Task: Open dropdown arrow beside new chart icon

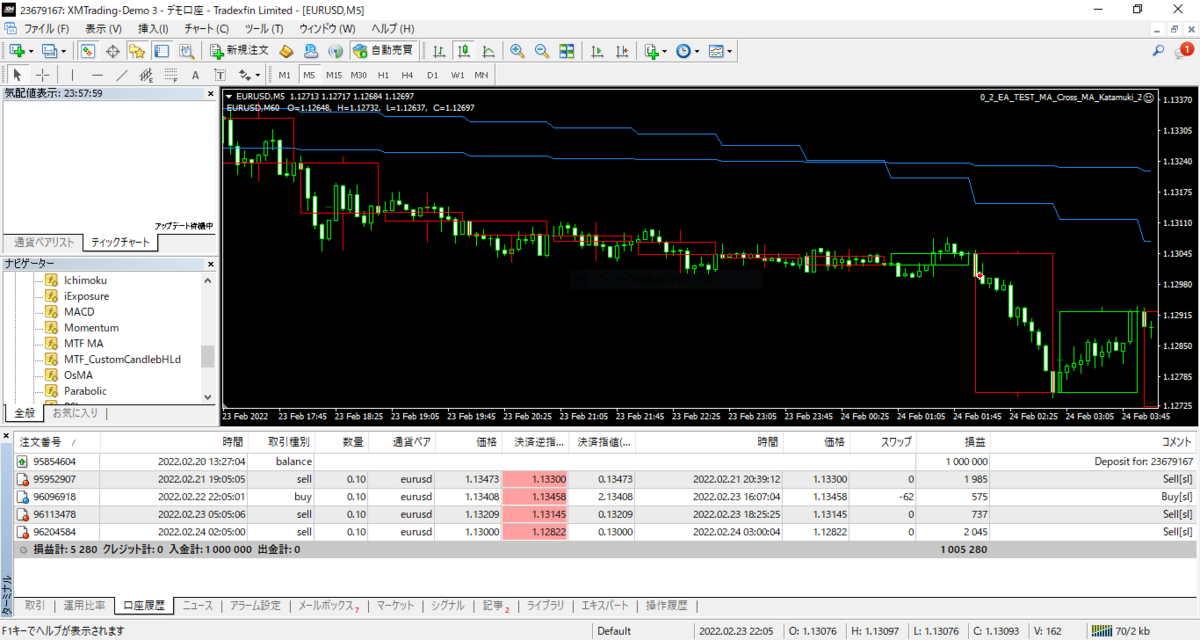Action: [x=31, y=50]
